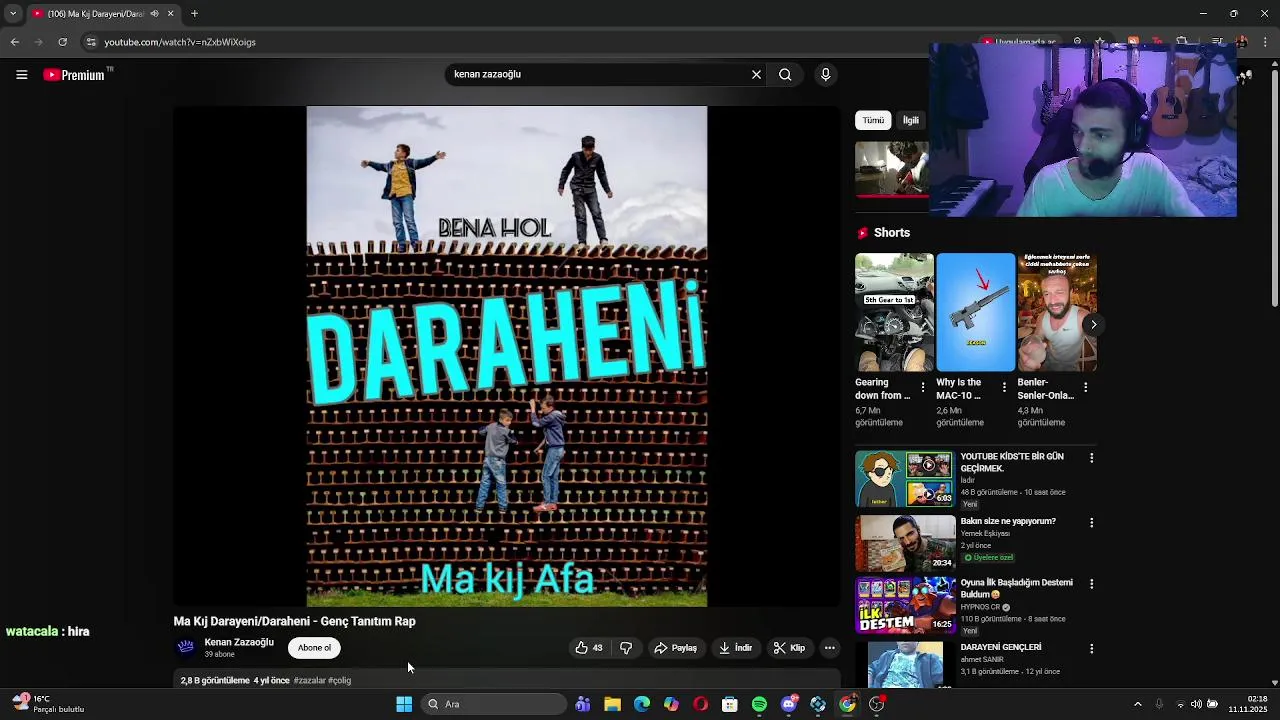The height and width of the screenshot is (720, 1280).
Task: Go to YouTube Premium home logo
Action: tap(75, 75)
